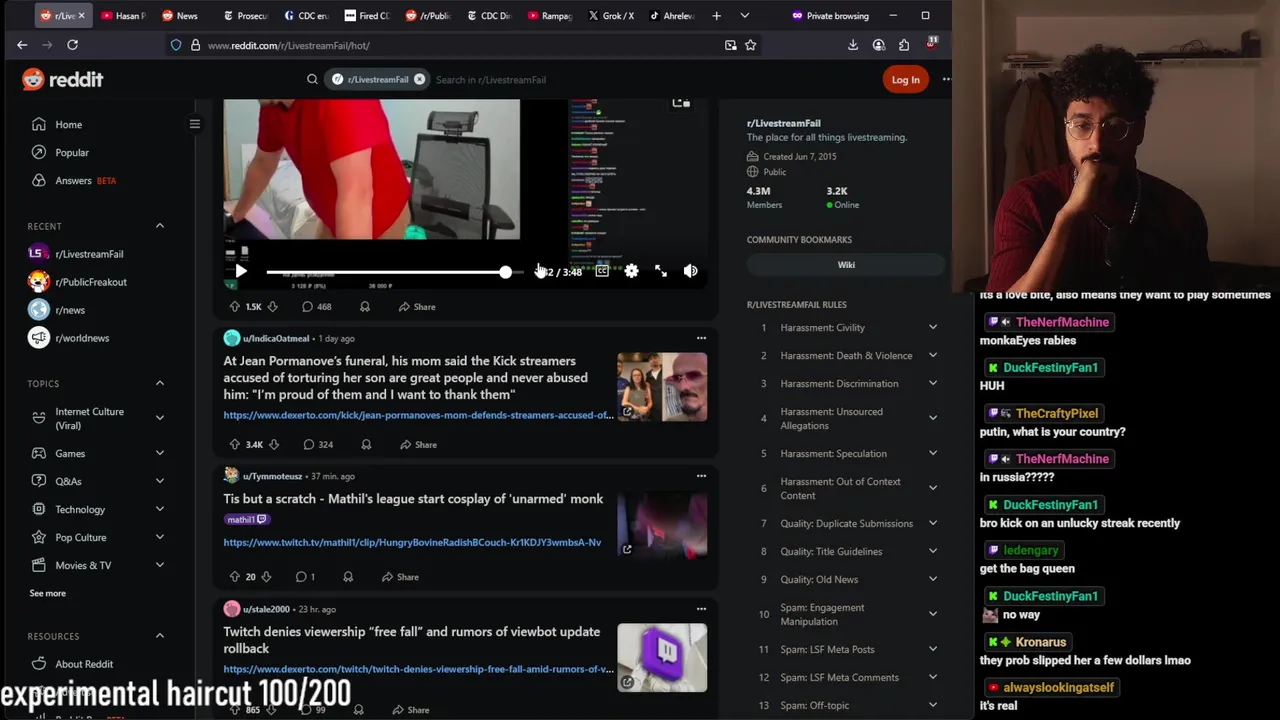Image resolution: width=1280 pixels, height=720 pixels.
Task: Open the Twitch denies viewership post title
Action: [411, 640]
